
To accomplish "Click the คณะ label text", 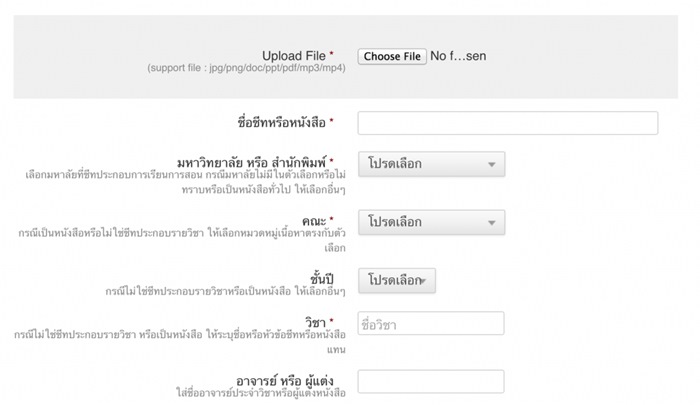I will [x=314, y=221].
